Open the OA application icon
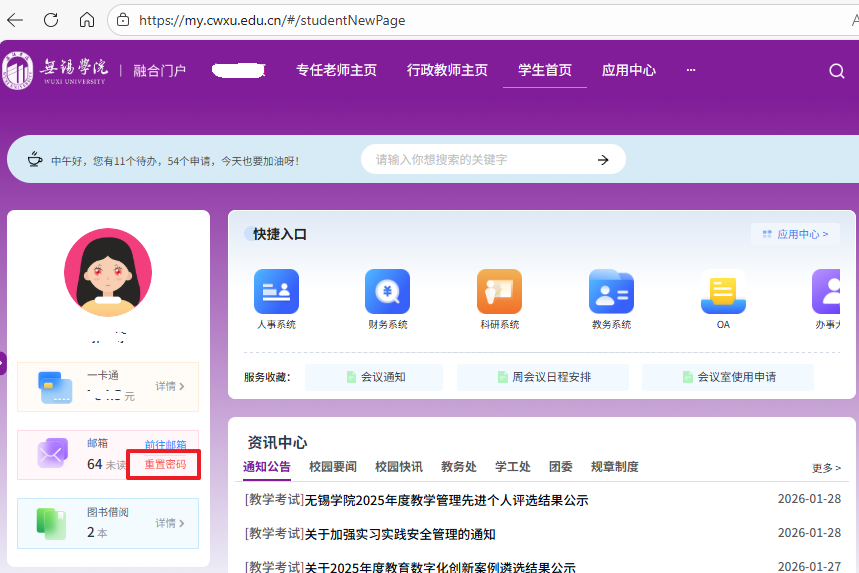 [722, 292]
